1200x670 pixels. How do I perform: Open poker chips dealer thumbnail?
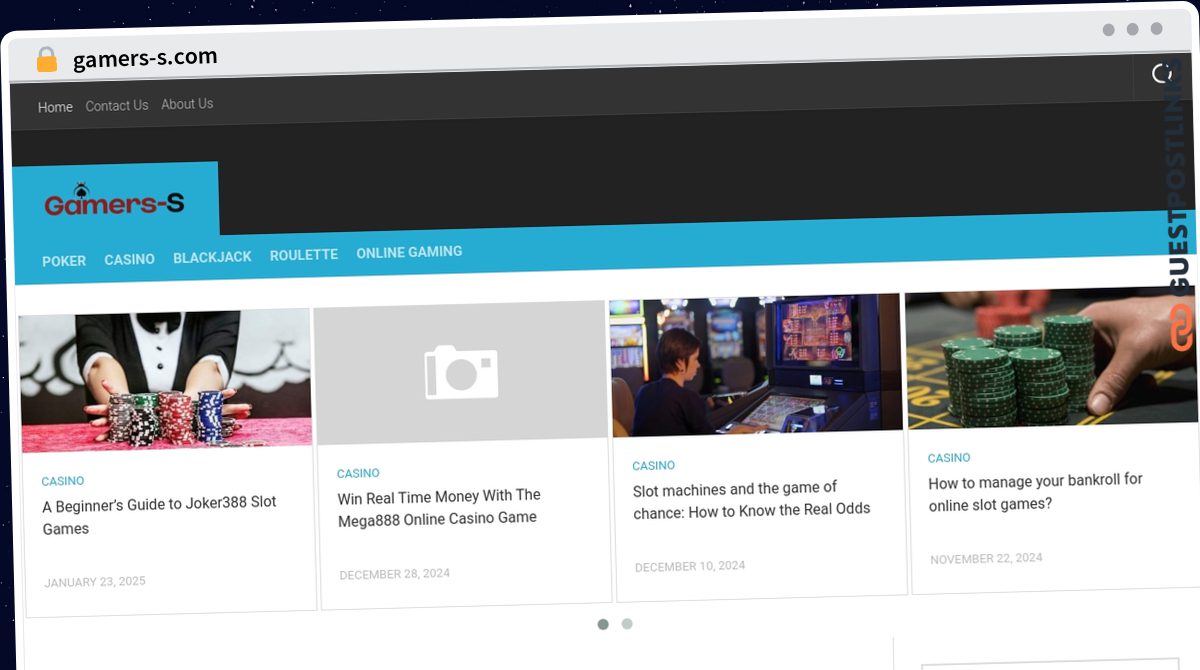165,381
